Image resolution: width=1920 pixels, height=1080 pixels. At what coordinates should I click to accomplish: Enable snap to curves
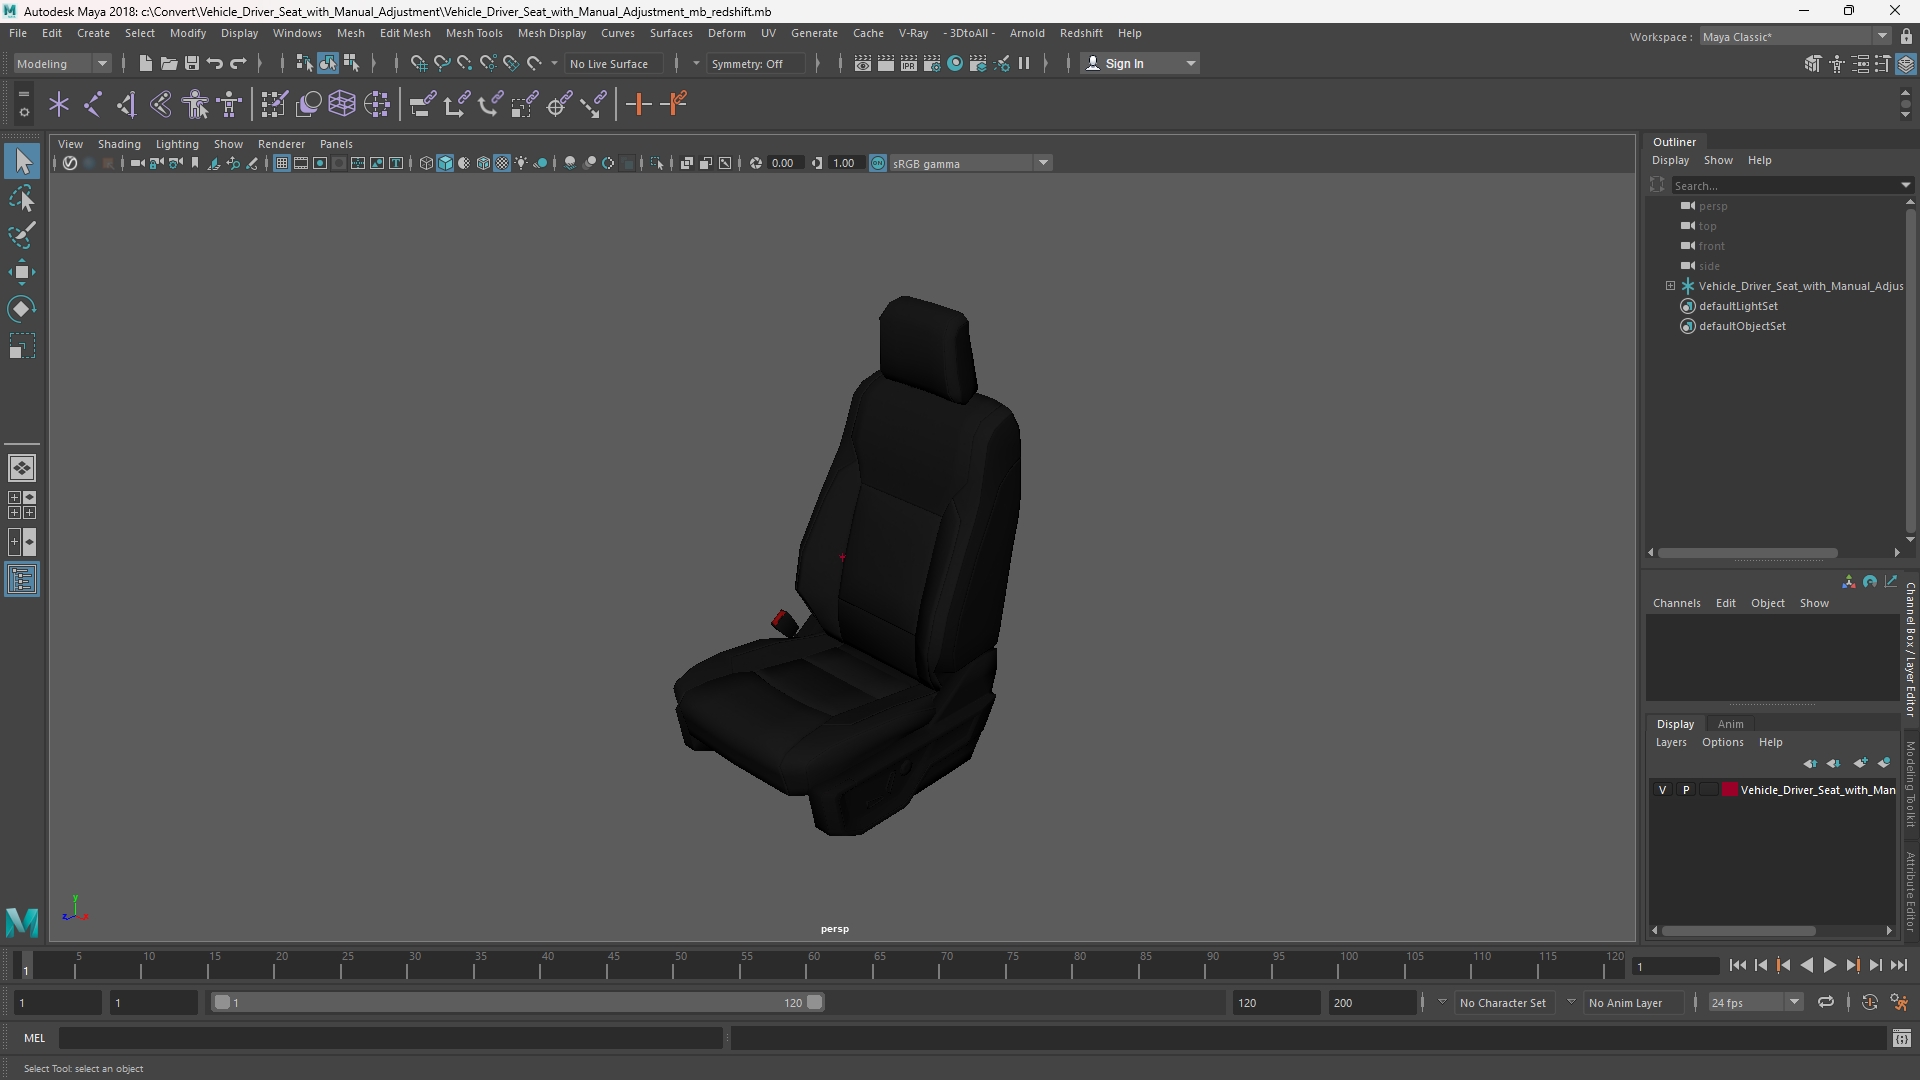pos(441,63)
